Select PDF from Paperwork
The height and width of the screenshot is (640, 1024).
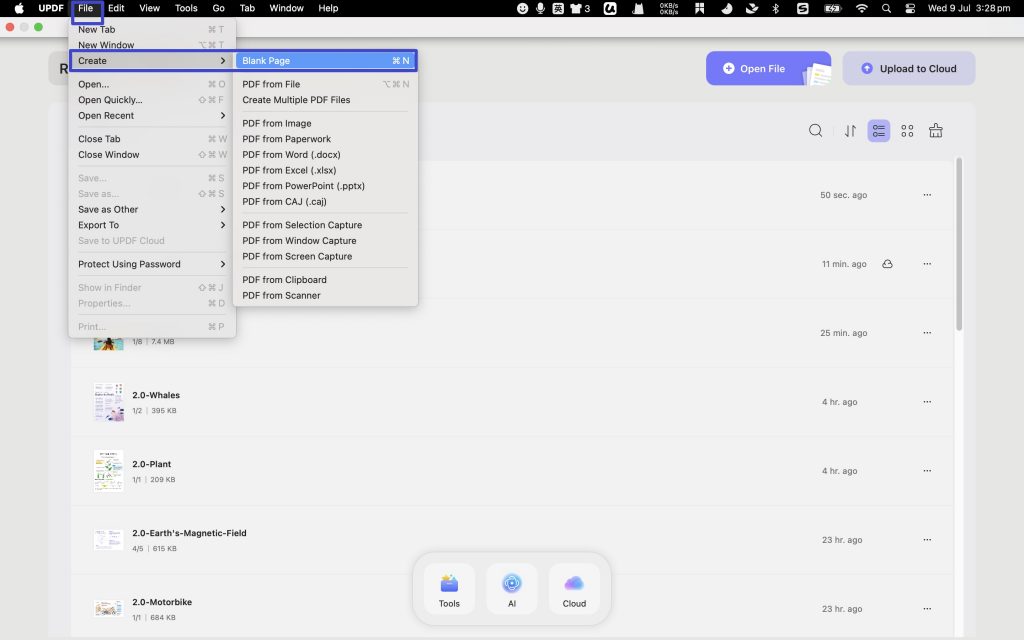[x=325, y=139]
